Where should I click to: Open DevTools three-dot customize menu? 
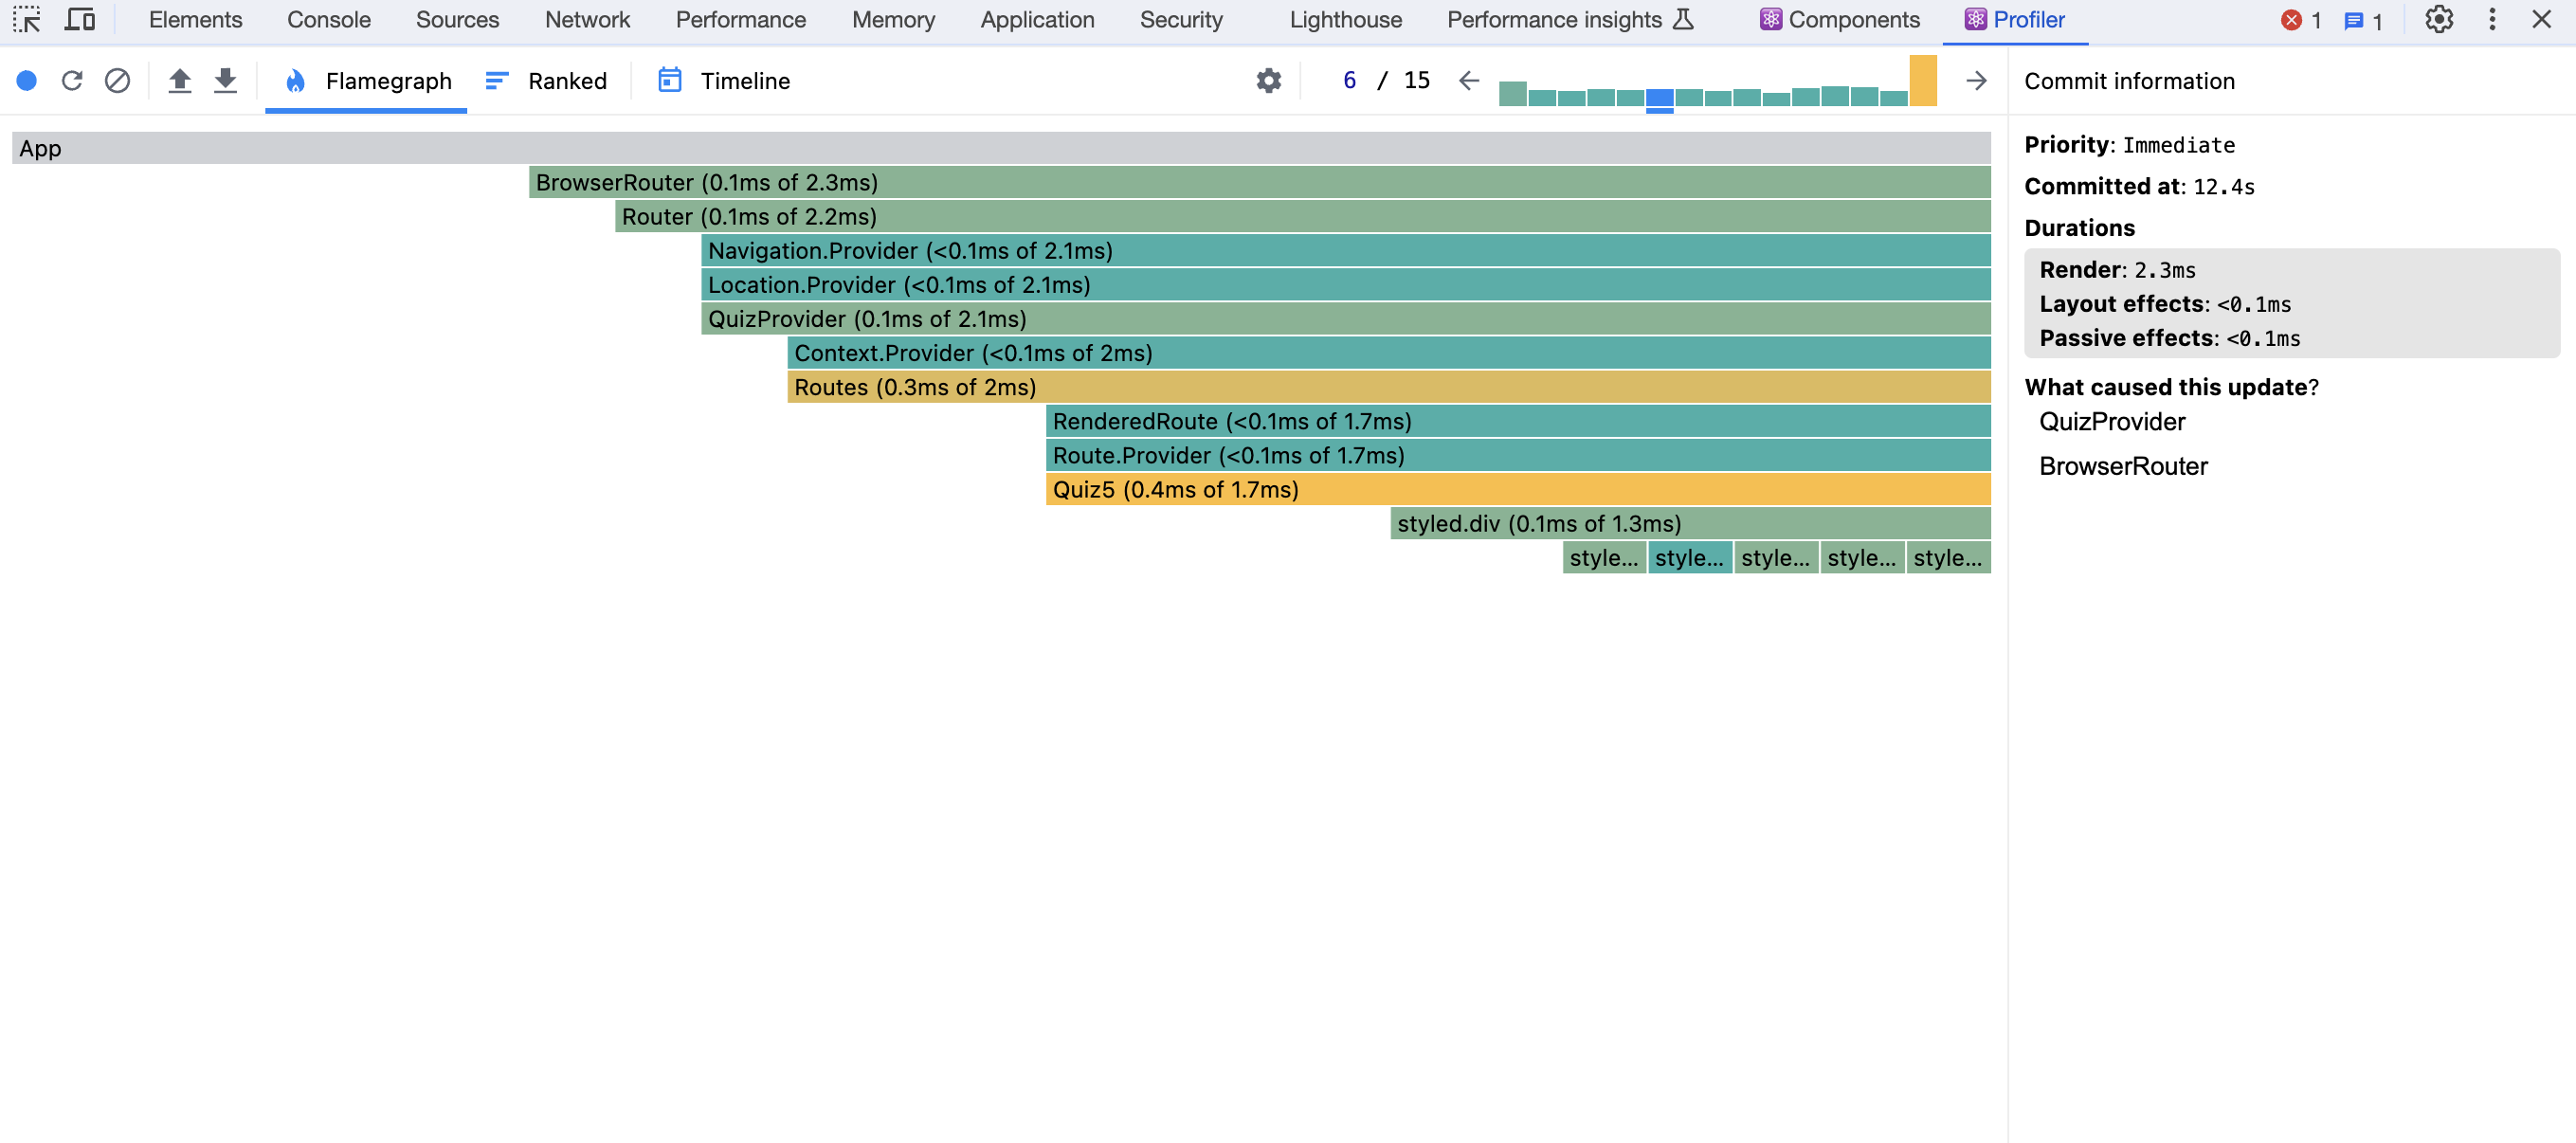[x=2491, y=20]
